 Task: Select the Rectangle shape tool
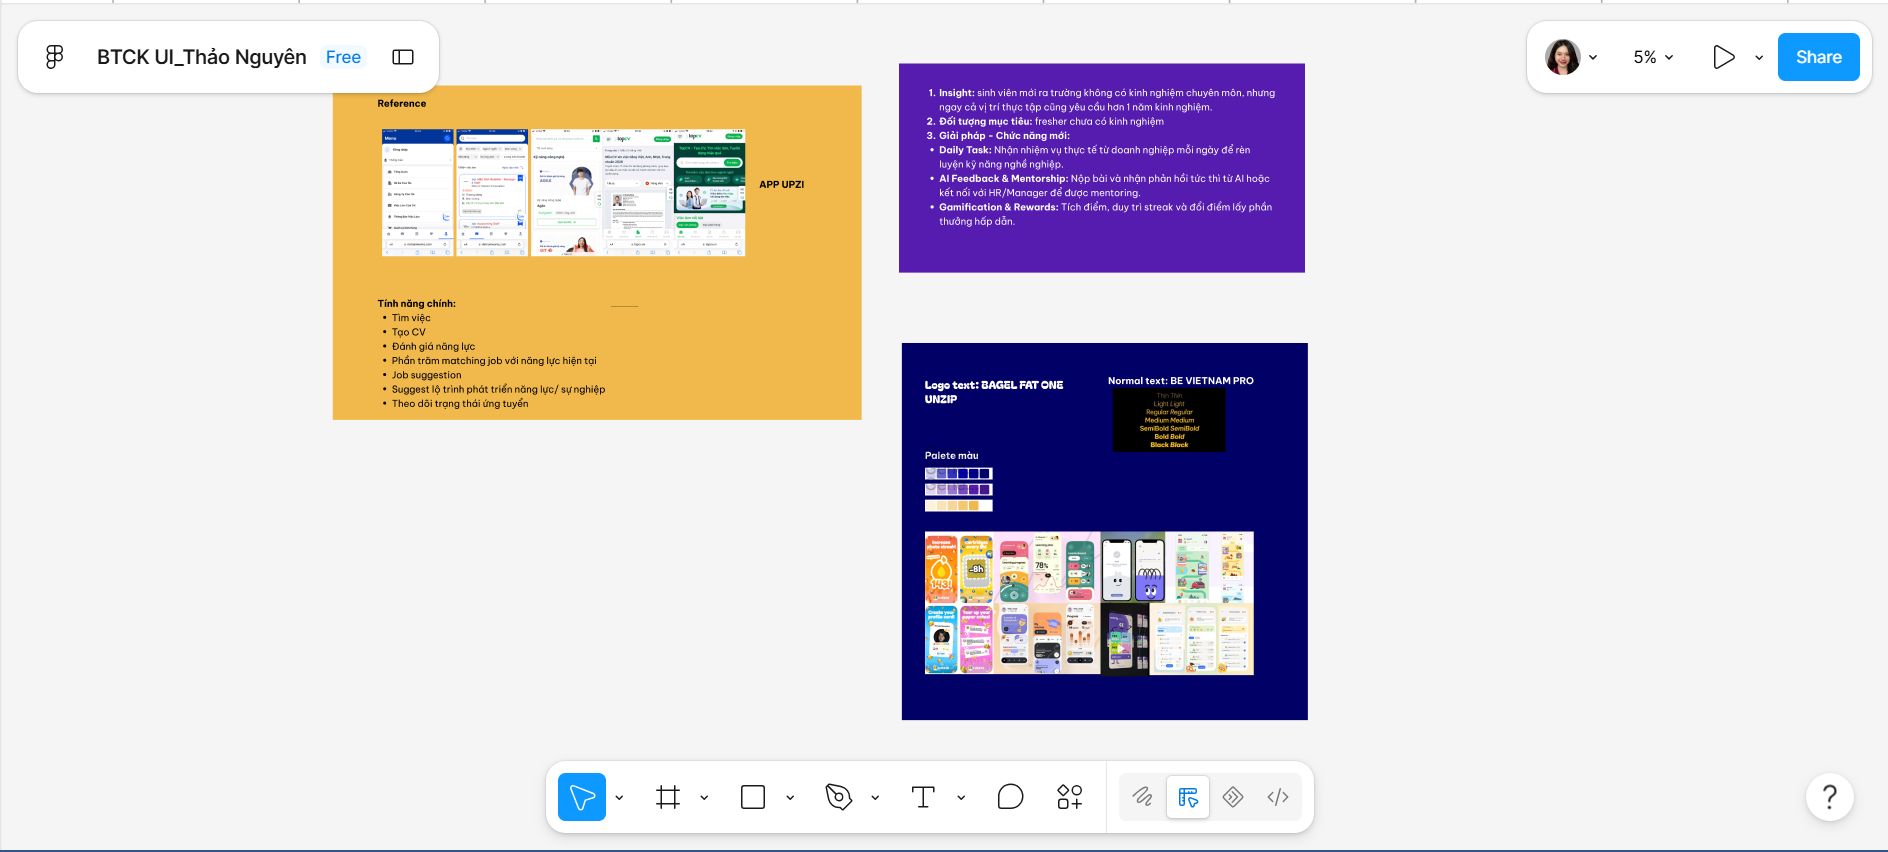pyautogui.click(x=753, y=797)
